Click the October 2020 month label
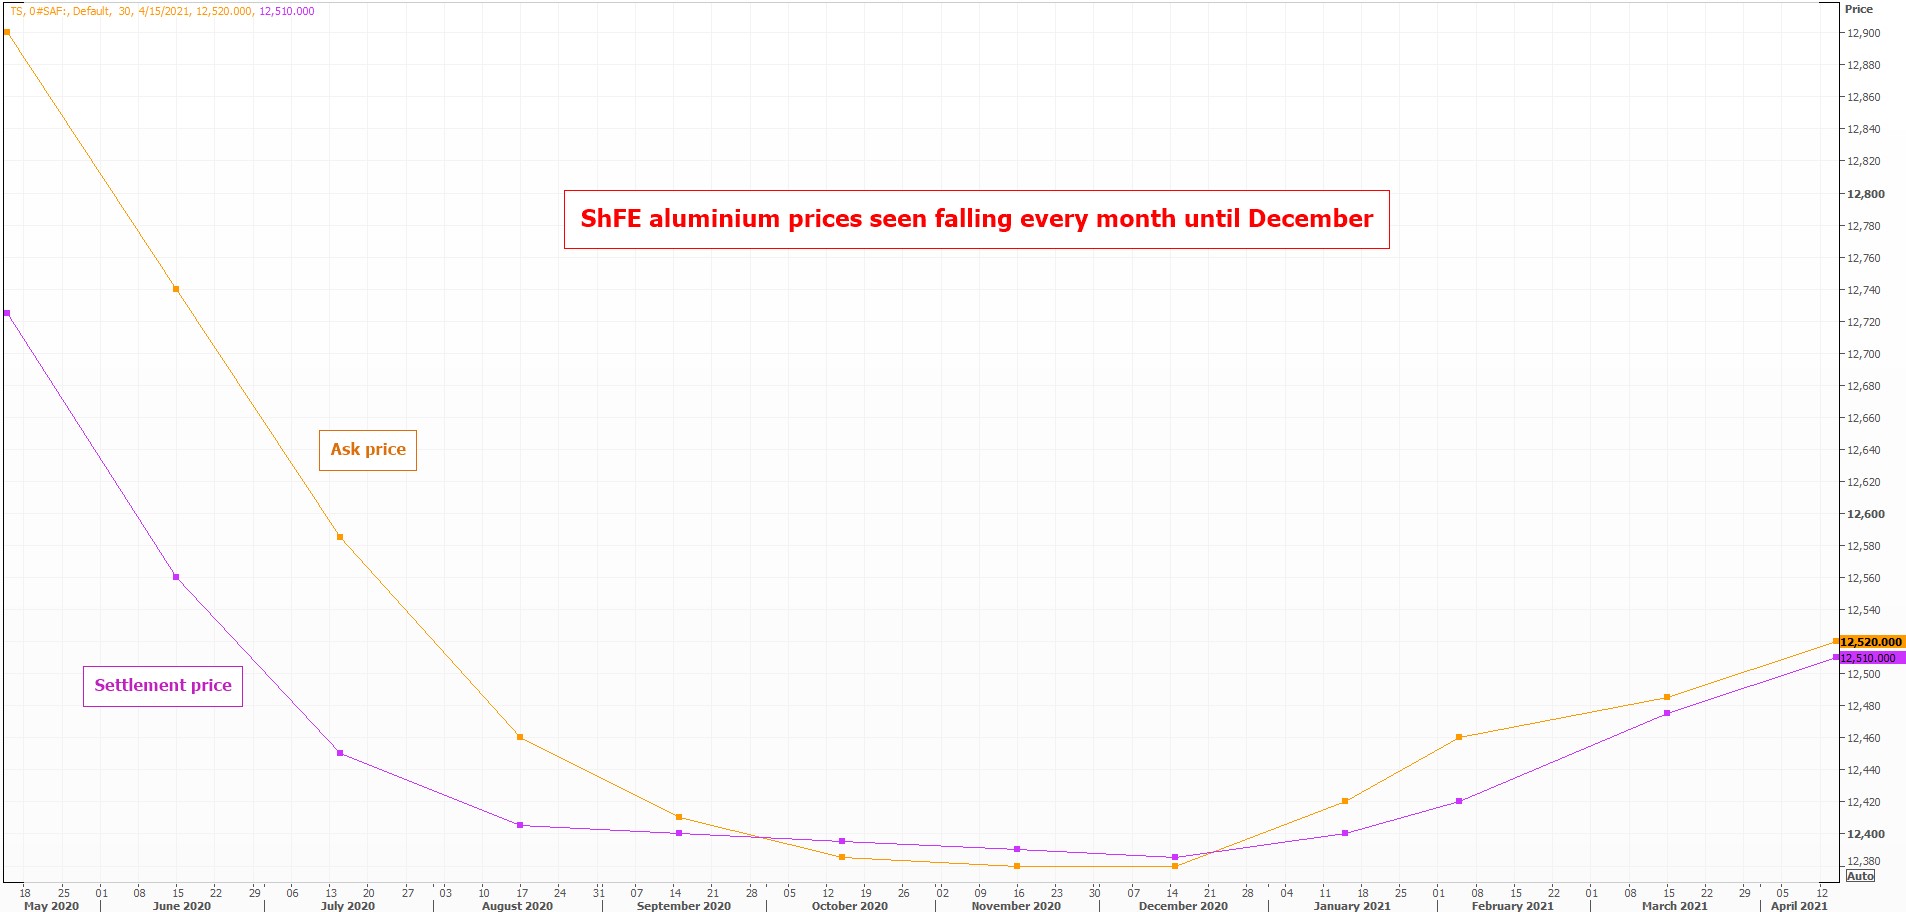The image size is (1906, 912). 850,906
